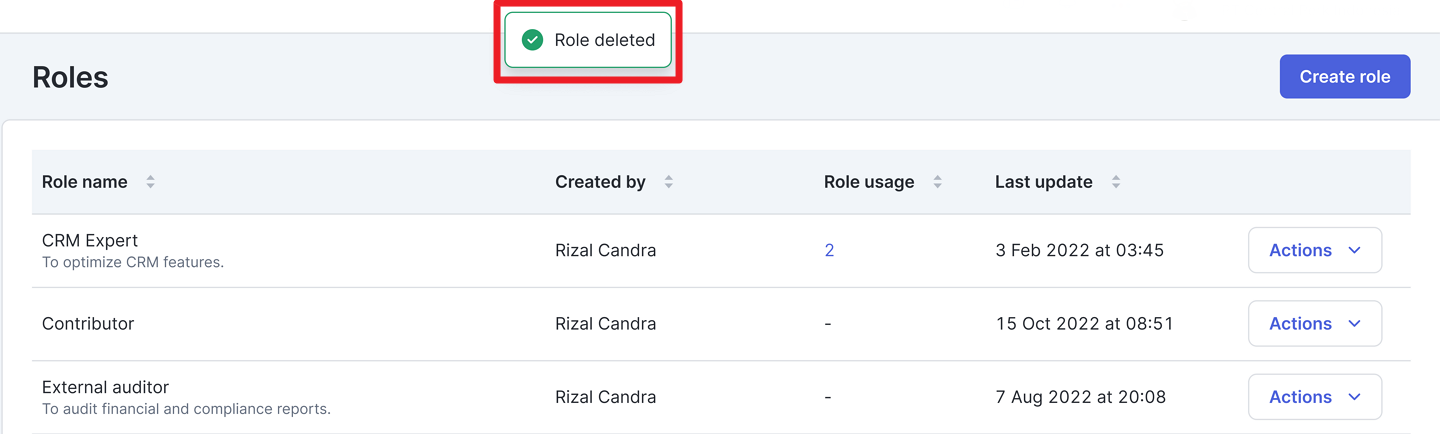Viewport: 1440px width, 434px height.
Task: Select the CRM Expert role name
Action: (90, 241)
